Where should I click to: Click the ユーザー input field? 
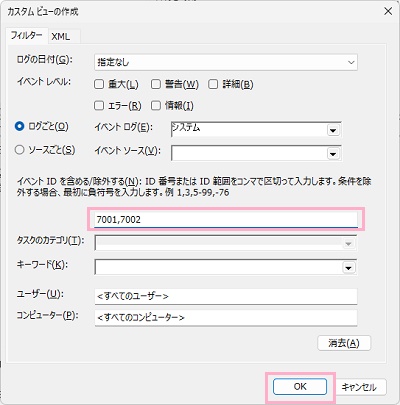pos(226,296)
